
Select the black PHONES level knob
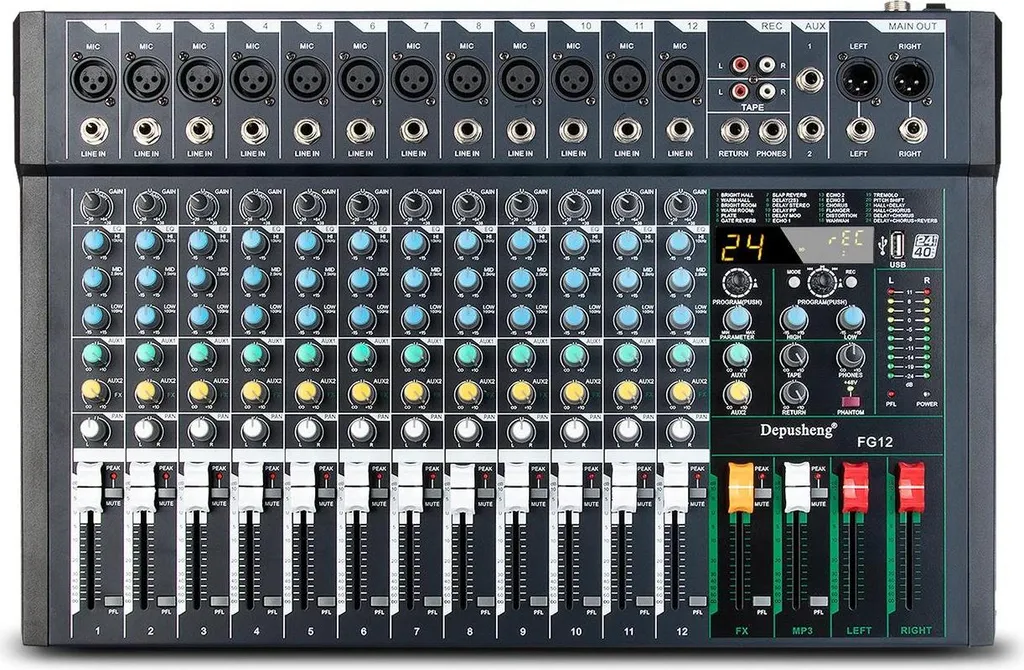pos(850,356)
